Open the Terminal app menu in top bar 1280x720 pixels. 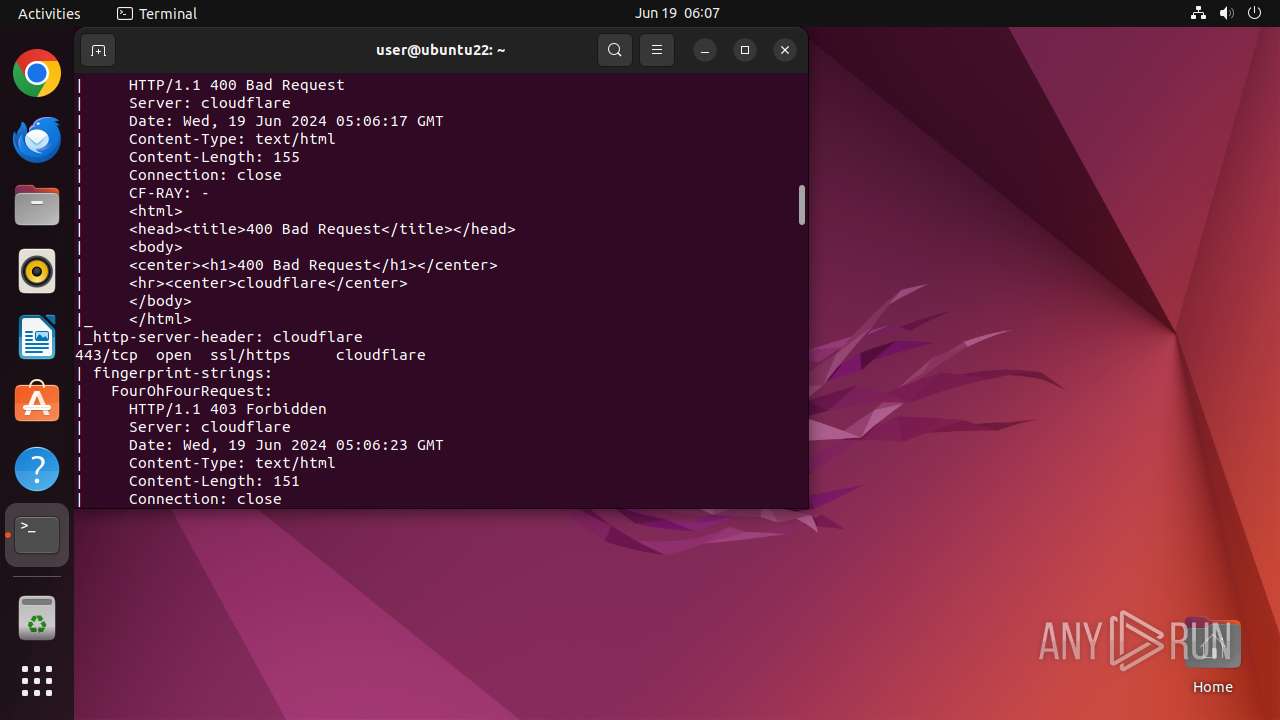pyautogui.click(x=157, y=13)
